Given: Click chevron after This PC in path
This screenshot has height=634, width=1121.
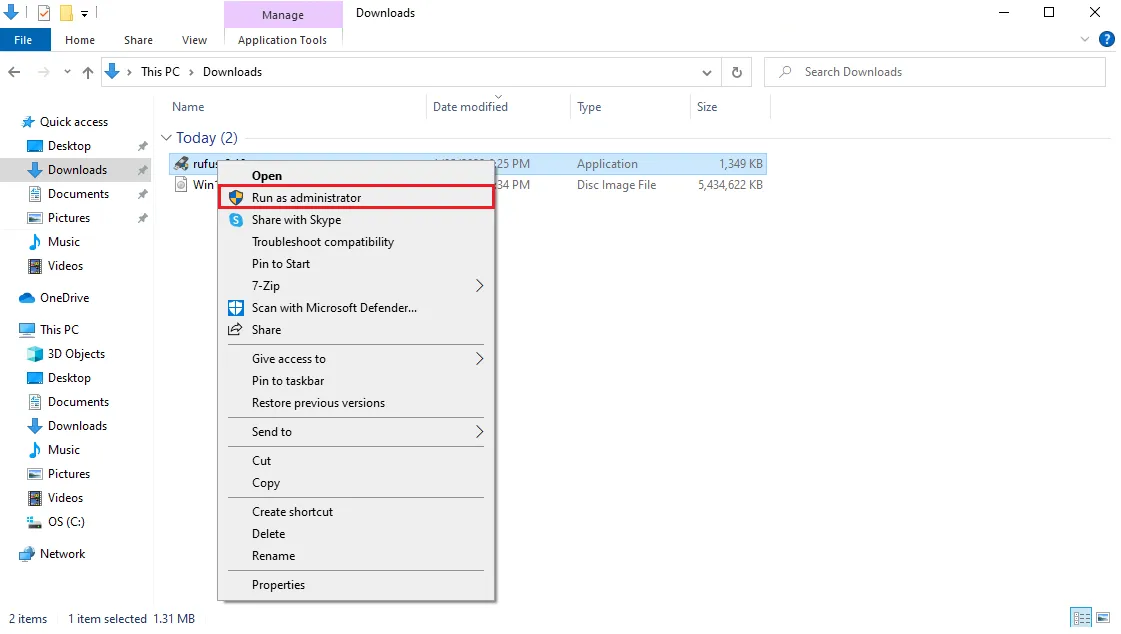Looking at the screenshot, I should click(x=191, y=72).
